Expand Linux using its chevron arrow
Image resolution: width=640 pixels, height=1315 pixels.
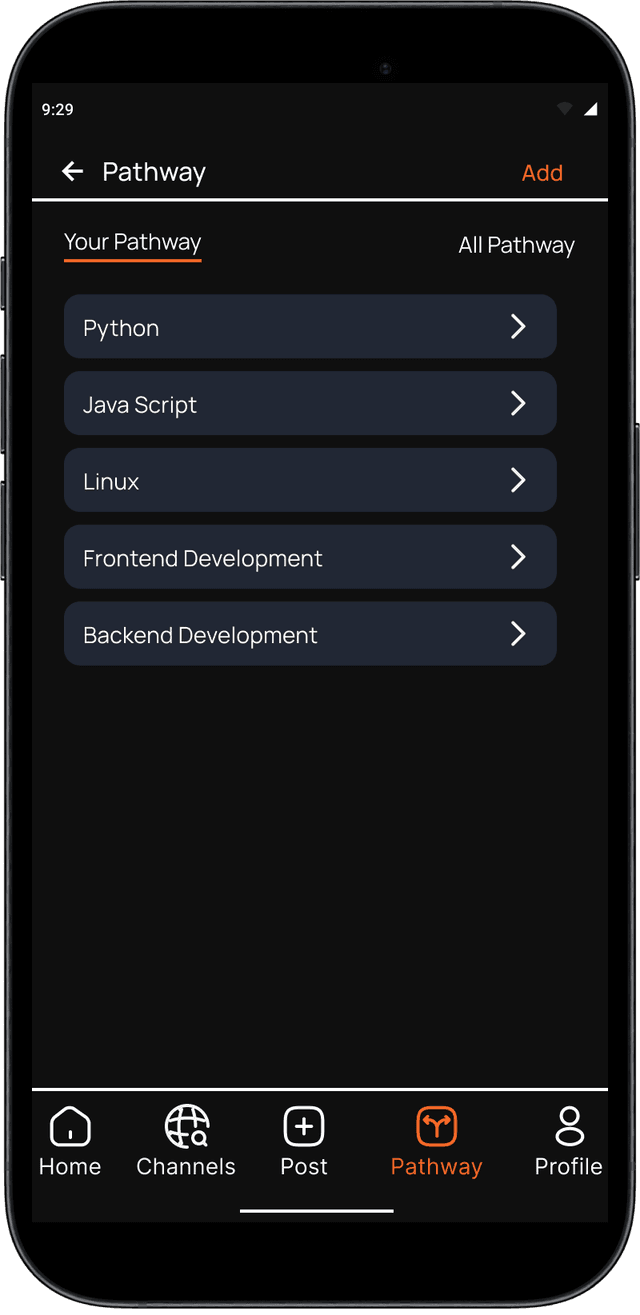point(518,480)
